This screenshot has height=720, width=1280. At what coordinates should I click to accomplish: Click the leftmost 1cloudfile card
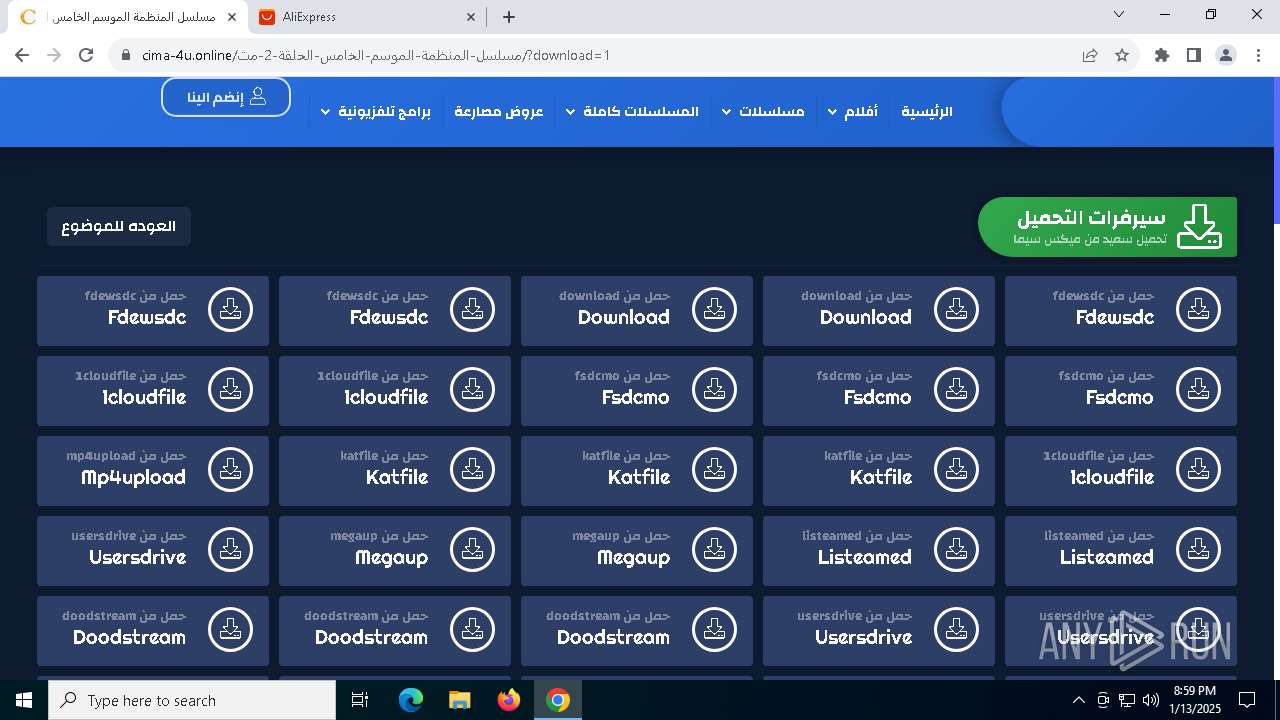coord(153,391)
